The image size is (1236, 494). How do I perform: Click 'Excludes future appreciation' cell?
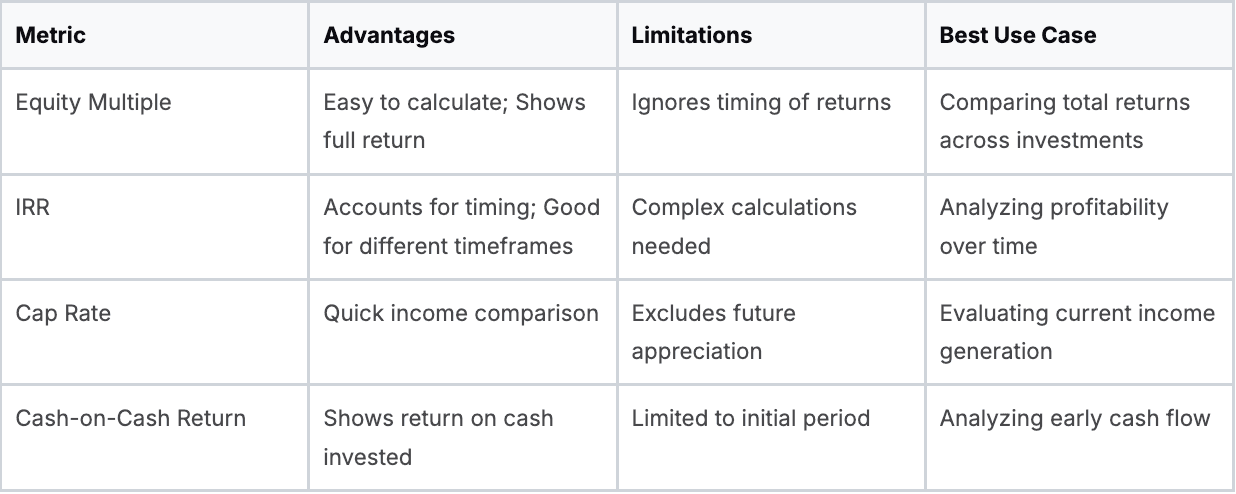[714, 332]
